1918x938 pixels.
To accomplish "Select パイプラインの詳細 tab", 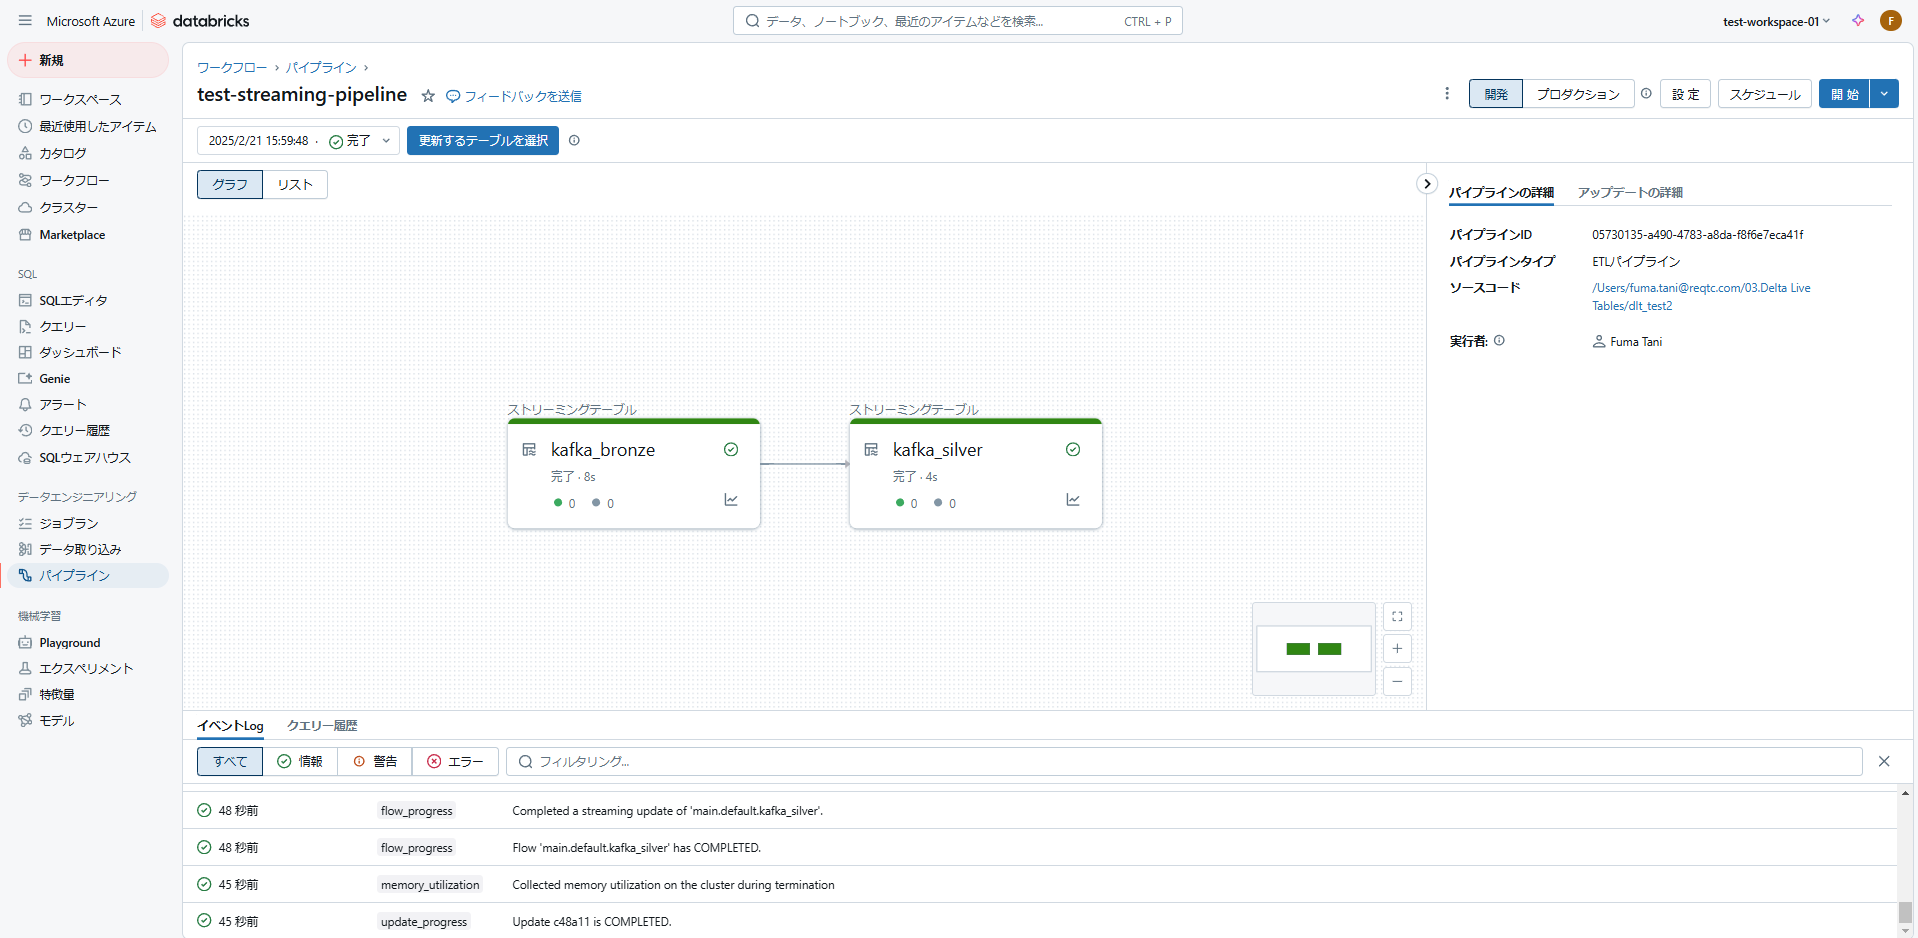I will click(1501, 192).
